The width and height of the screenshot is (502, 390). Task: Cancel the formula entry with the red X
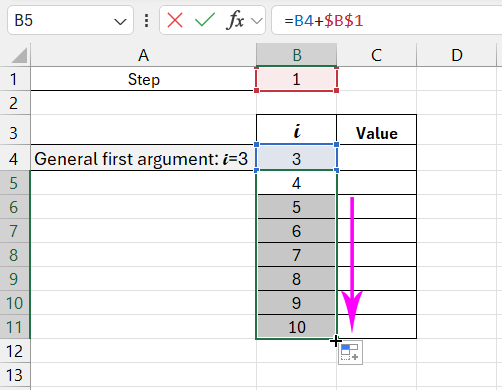pos(175,20)
